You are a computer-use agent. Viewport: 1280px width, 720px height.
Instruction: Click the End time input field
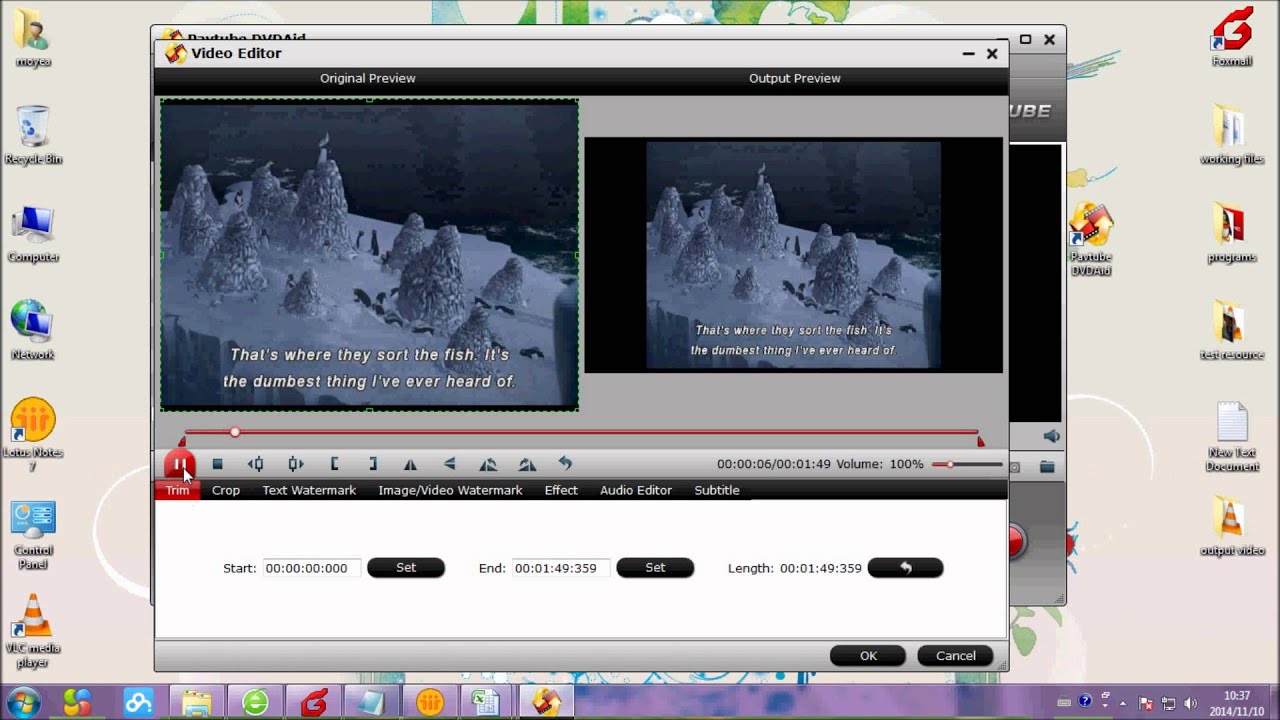tap(560, 568)
